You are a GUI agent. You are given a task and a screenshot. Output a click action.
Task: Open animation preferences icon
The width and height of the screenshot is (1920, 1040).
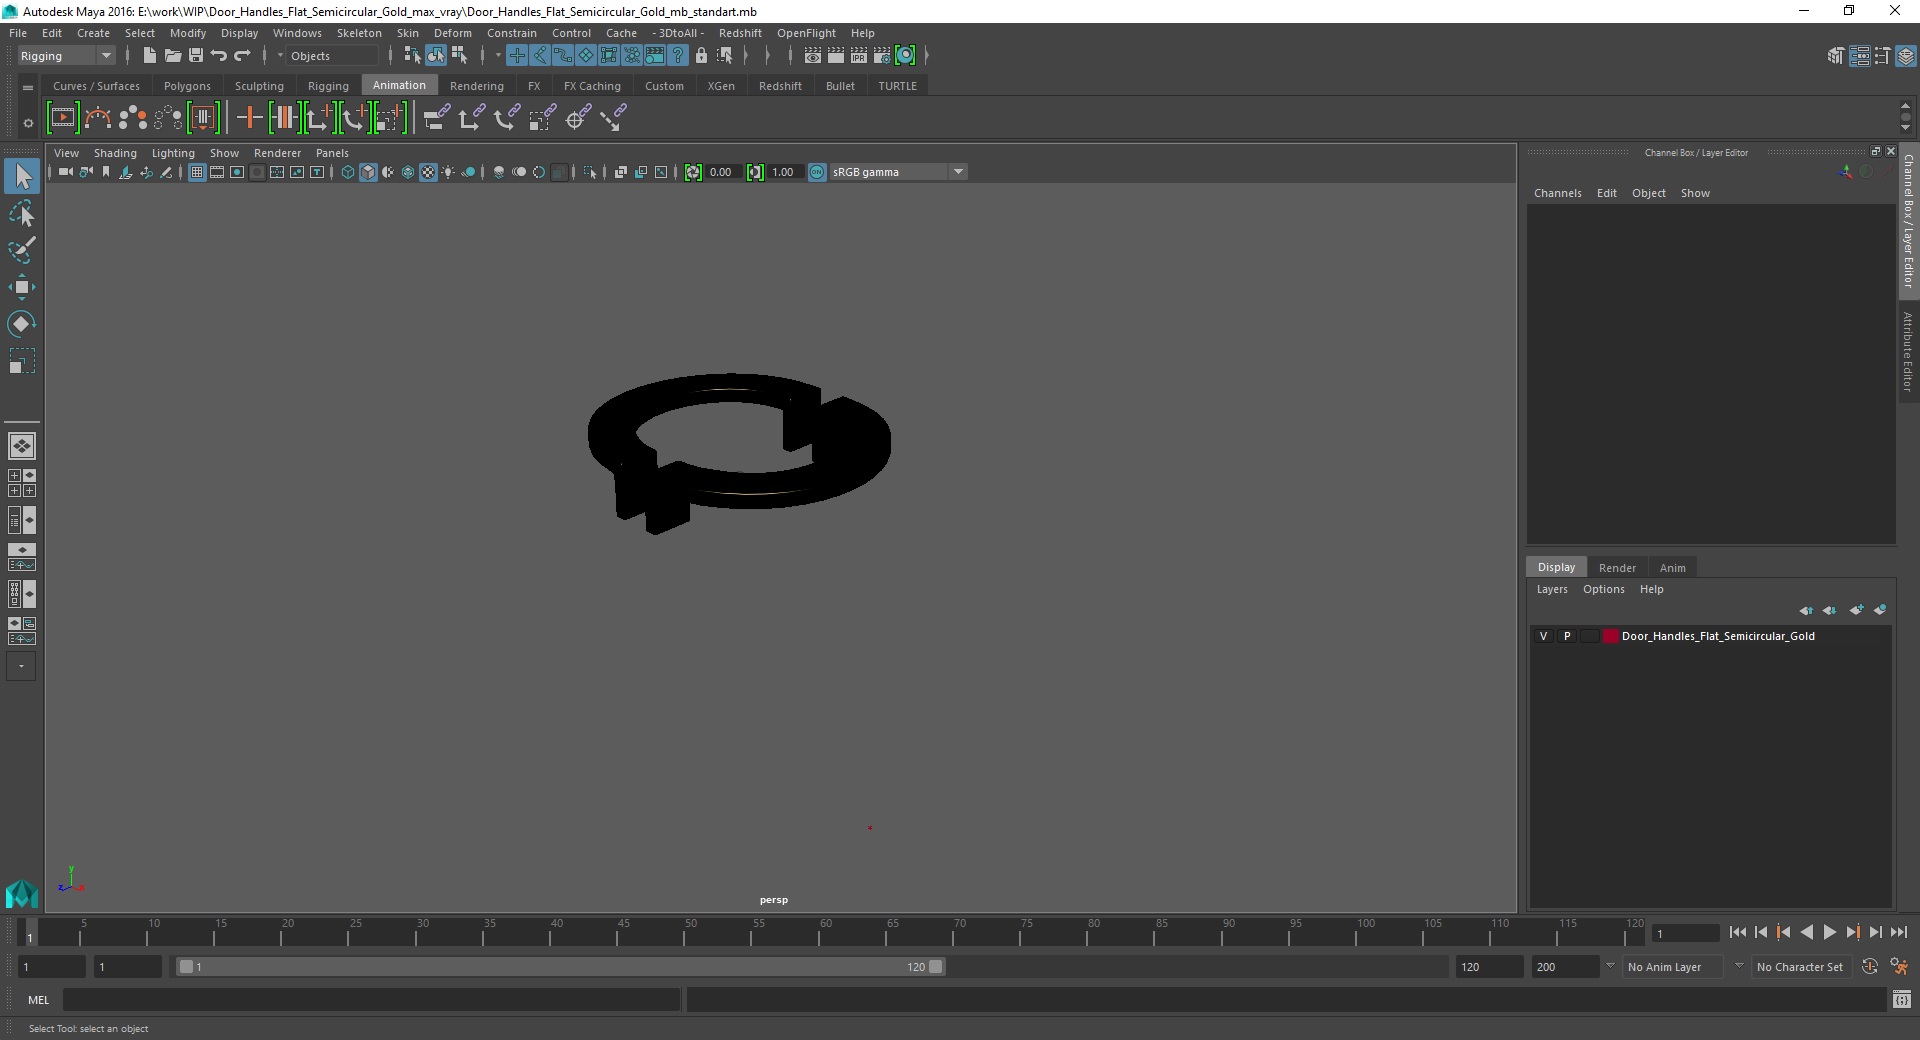click(x=1900, y=967)
